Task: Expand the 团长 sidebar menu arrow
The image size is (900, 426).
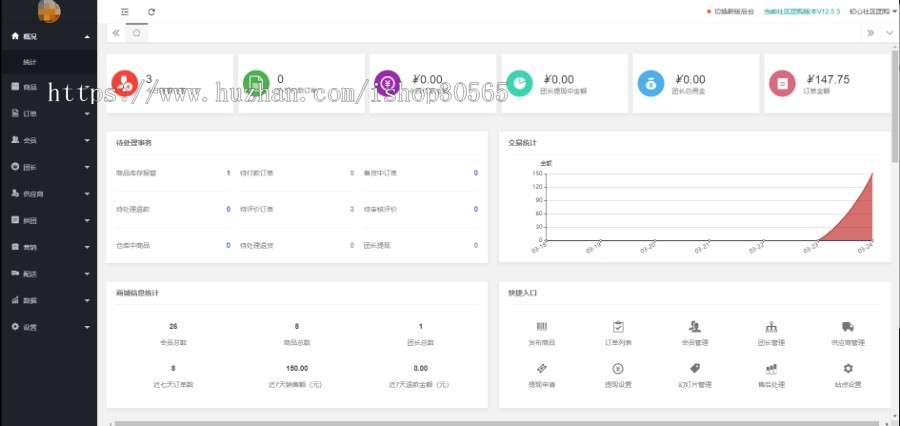Action: (x=87, y=167)
